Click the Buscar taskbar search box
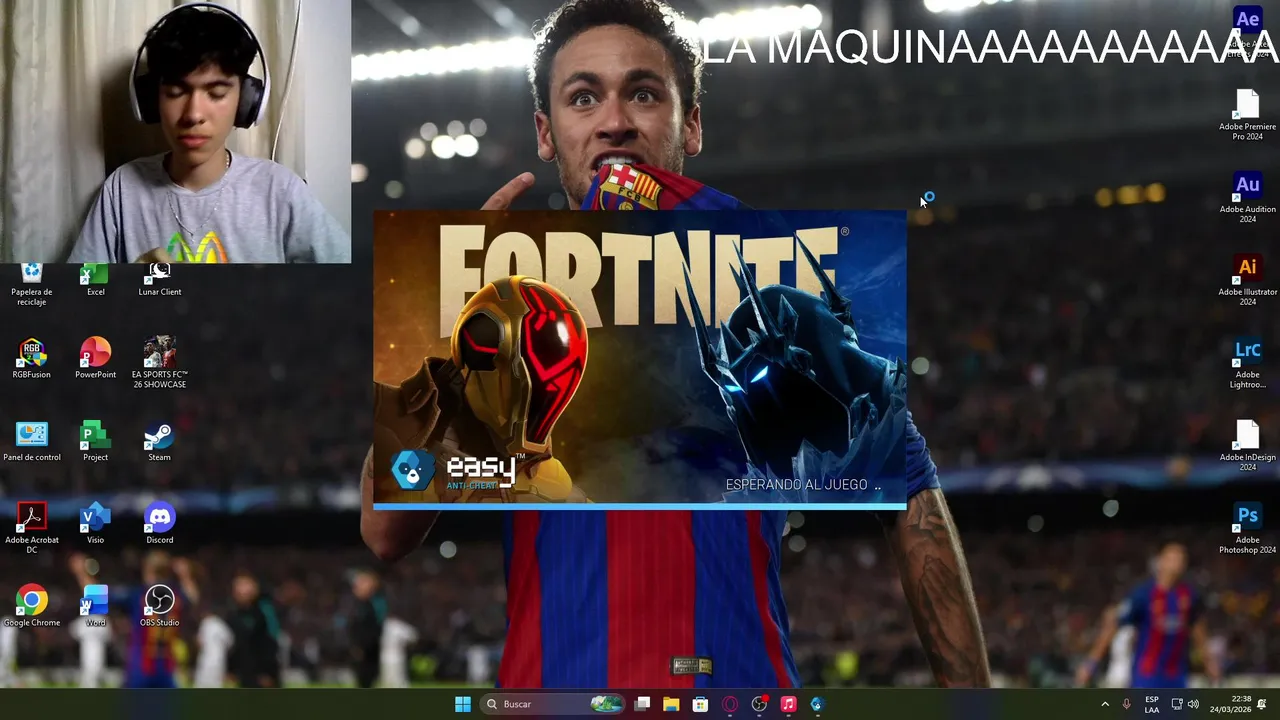The image size is (1280, 720). pos(553,704)
